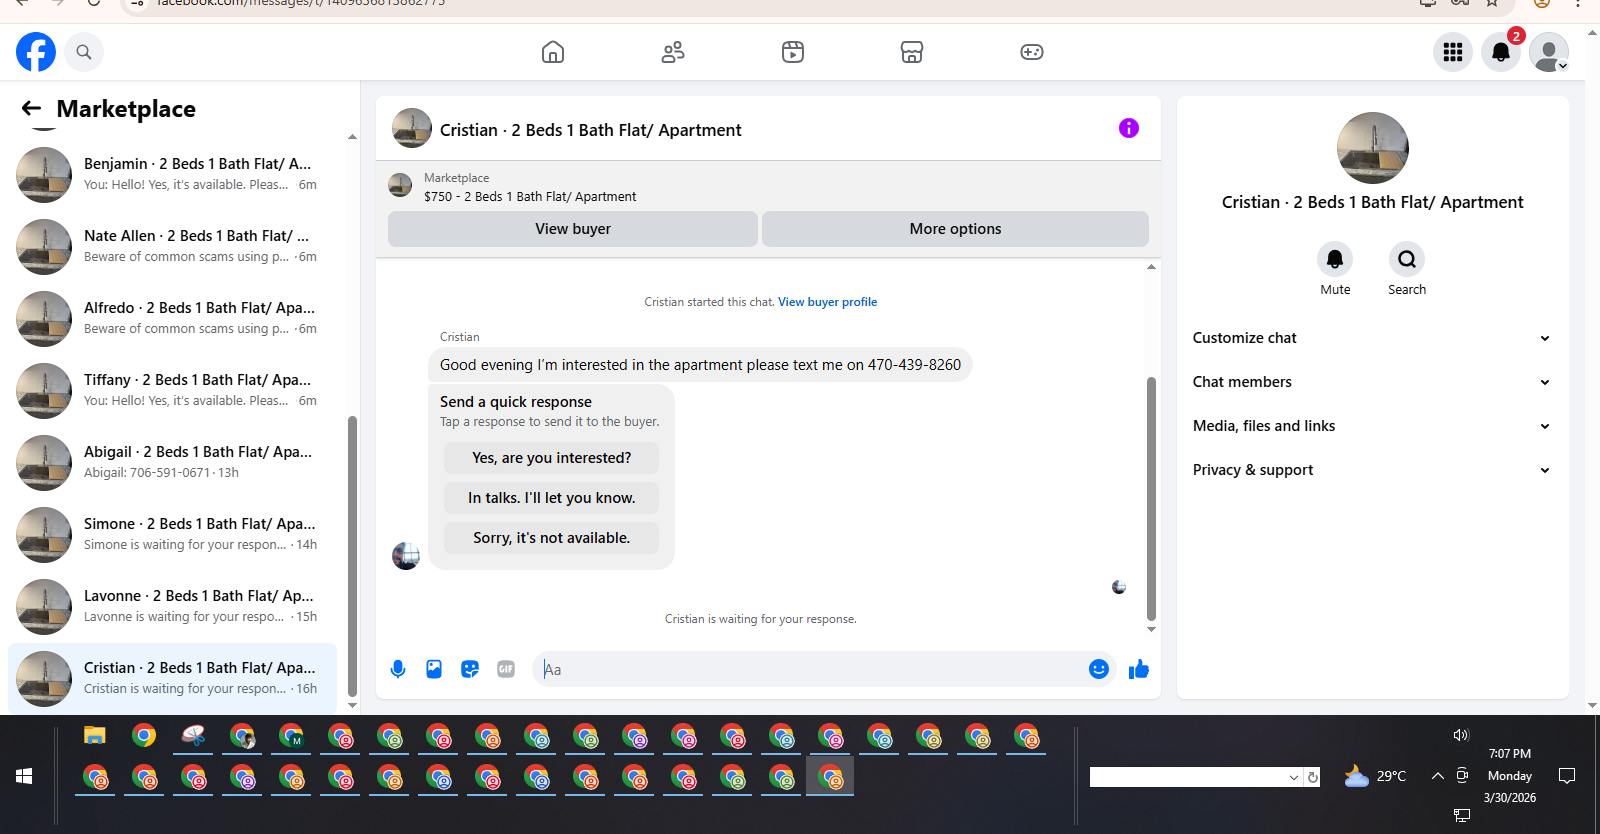The width and height of the screenshot is (1600, 834).
Task: Open Benjamin's conversation in the list
Action: click(172, 174)
